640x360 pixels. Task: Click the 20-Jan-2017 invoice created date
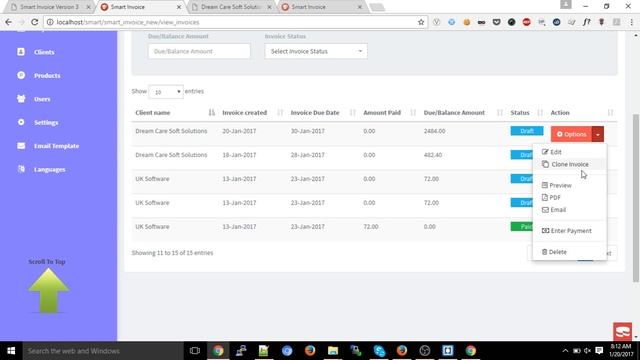click(239, 131)
